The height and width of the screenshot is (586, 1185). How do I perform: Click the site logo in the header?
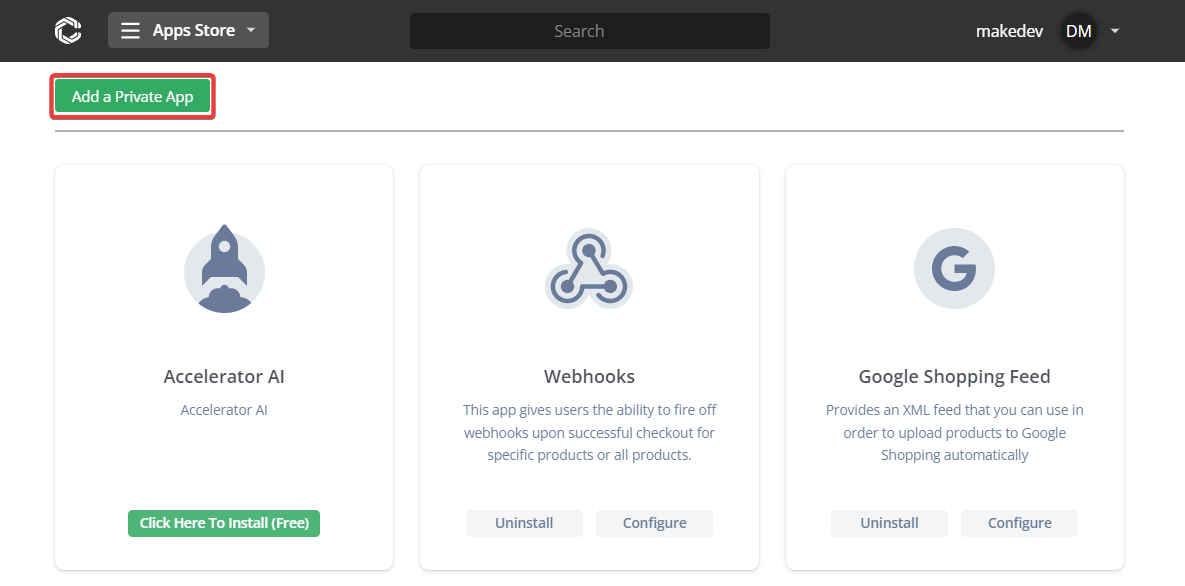[x=68, y=31]
